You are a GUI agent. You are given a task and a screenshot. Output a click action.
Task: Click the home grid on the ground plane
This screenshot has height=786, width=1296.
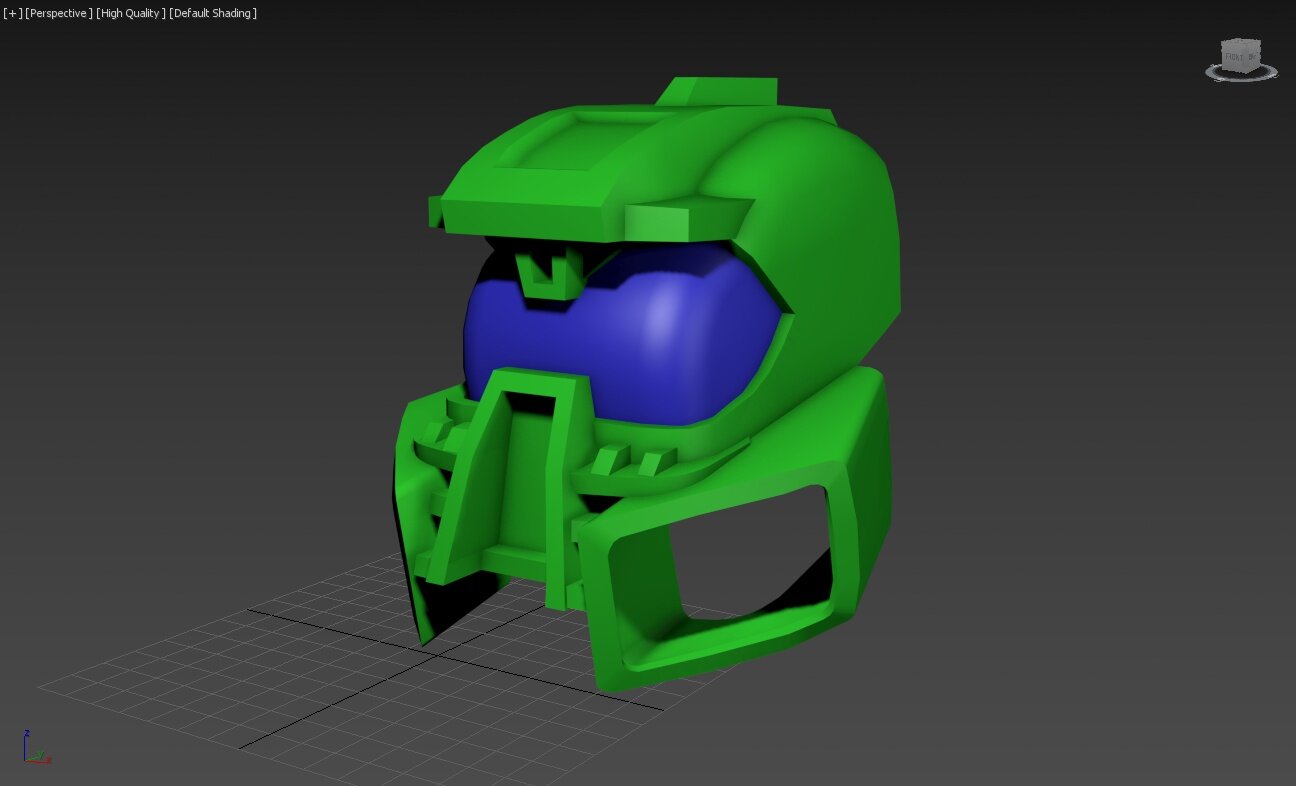pyautogui.click(x=300, y=680)
